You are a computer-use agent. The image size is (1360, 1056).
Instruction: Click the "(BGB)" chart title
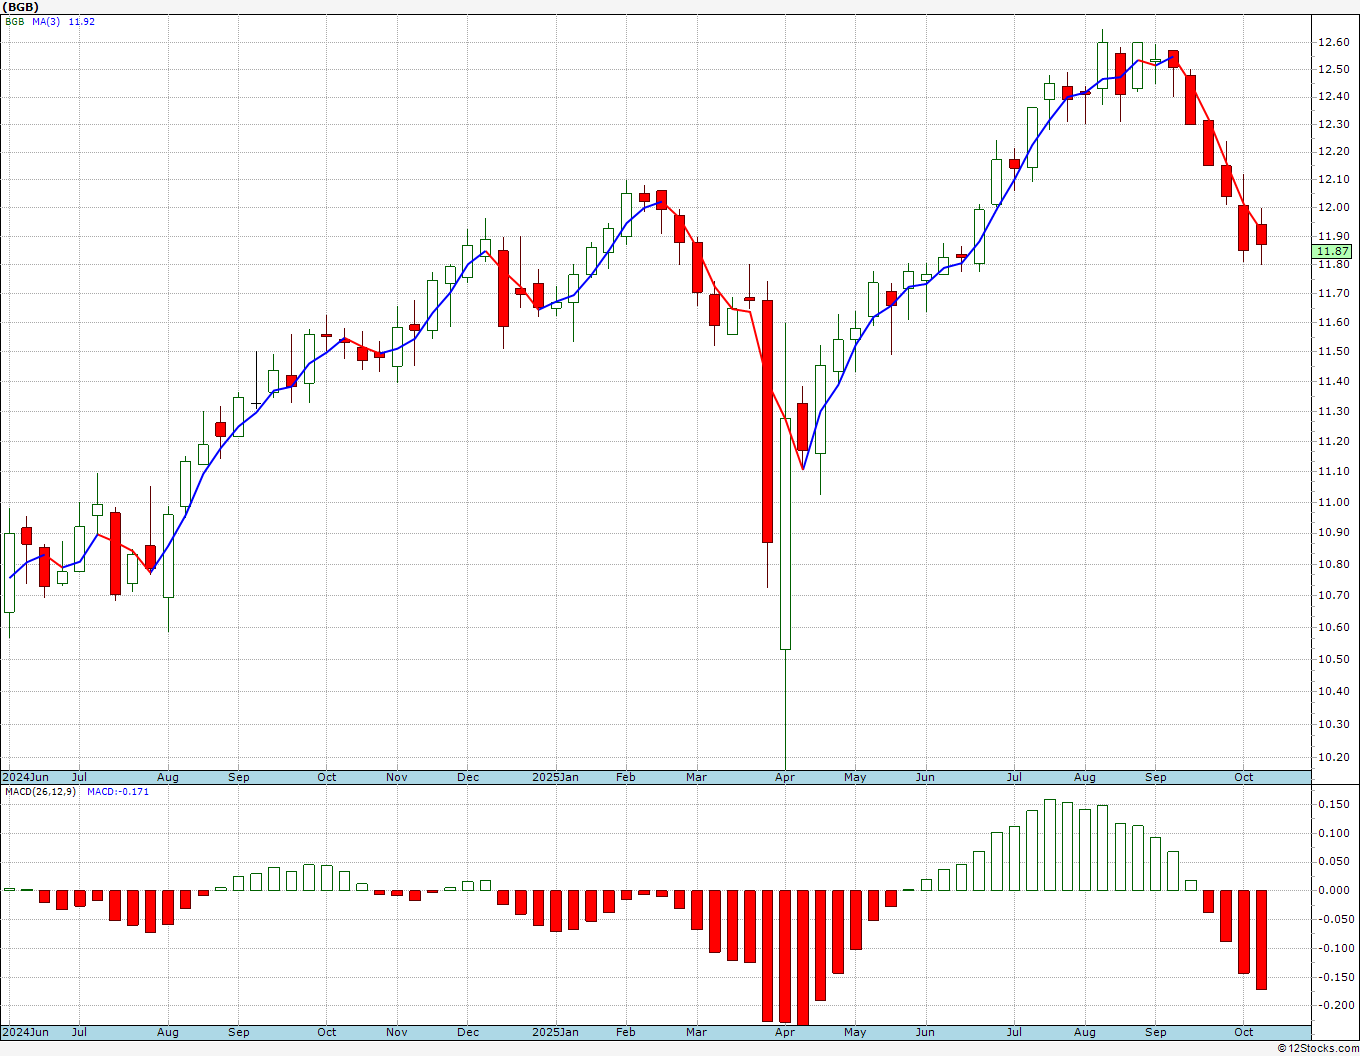tap(21, 7)
